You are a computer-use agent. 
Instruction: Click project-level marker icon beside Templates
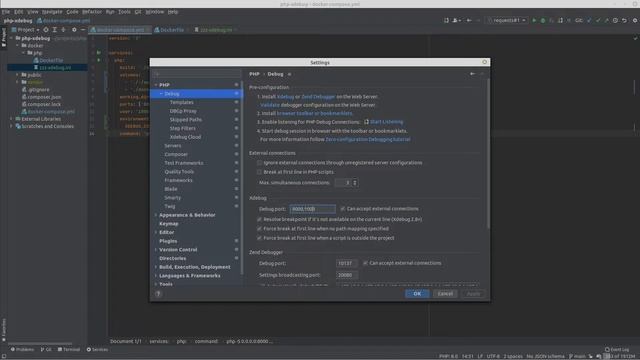tap(236, 102)
